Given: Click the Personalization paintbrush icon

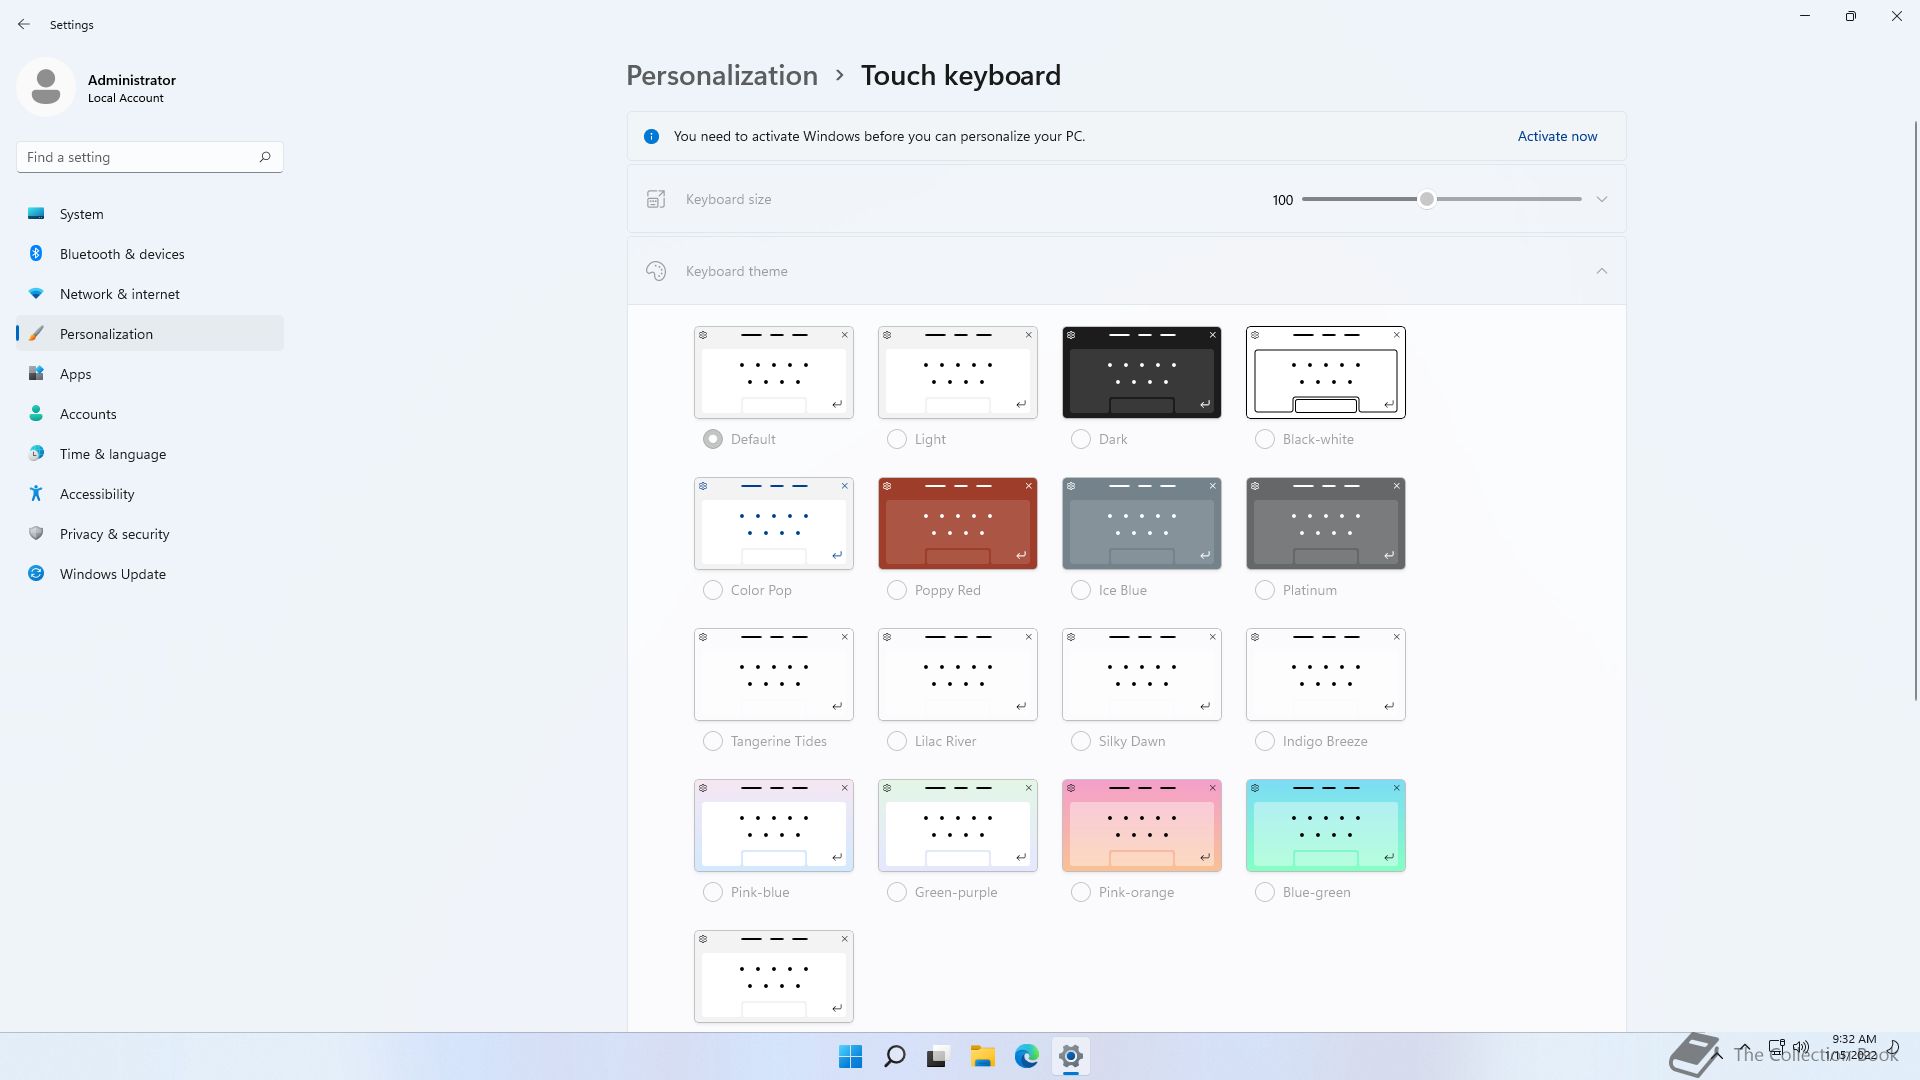Looking at the screenshot, I should point(36,334).
